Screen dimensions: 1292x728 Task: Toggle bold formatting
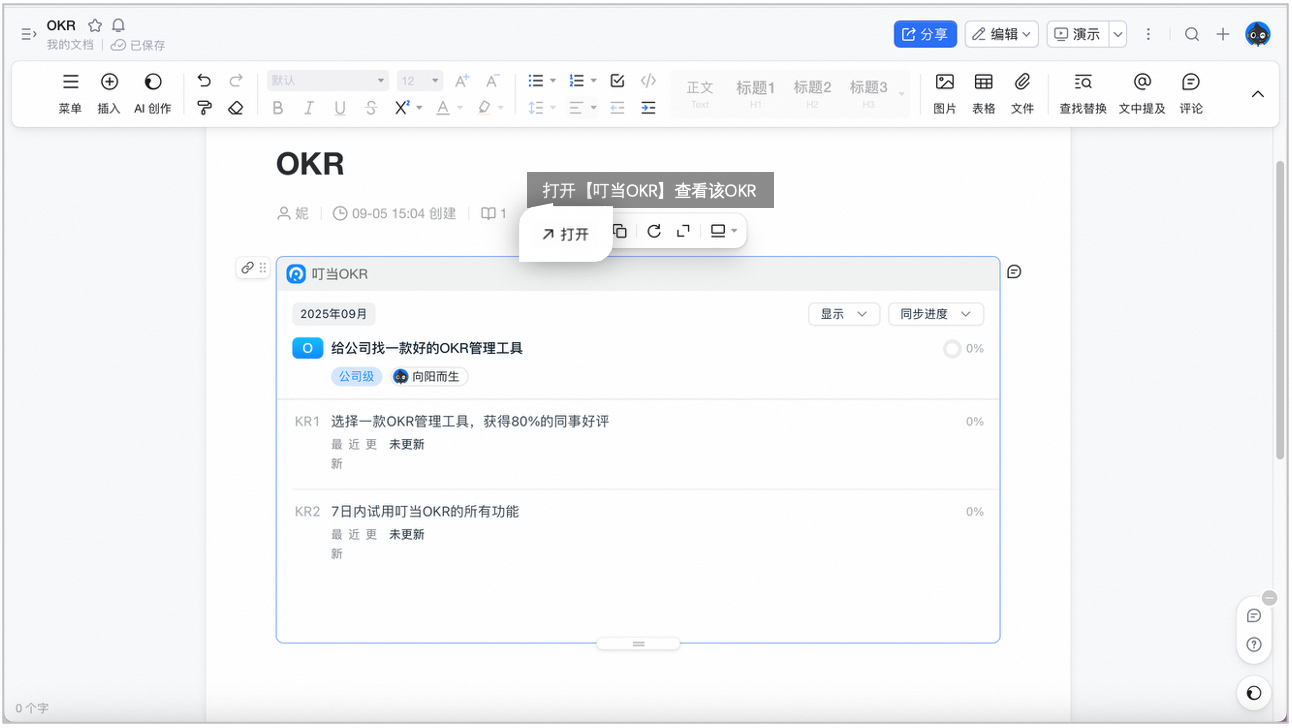(x=278, y=108)
